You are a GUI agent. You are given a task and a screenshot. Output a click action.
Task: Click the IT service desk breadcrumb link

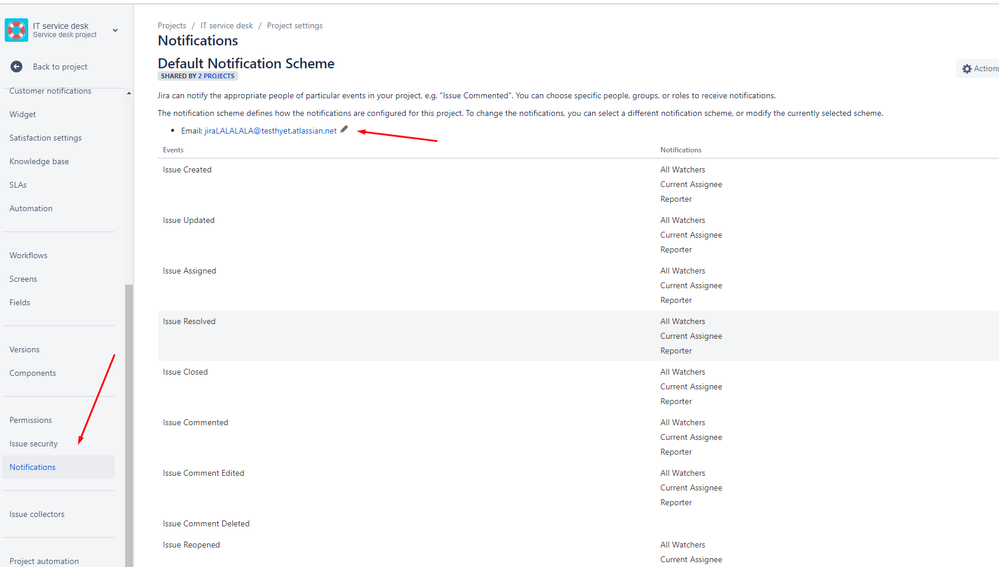point(226,26)
